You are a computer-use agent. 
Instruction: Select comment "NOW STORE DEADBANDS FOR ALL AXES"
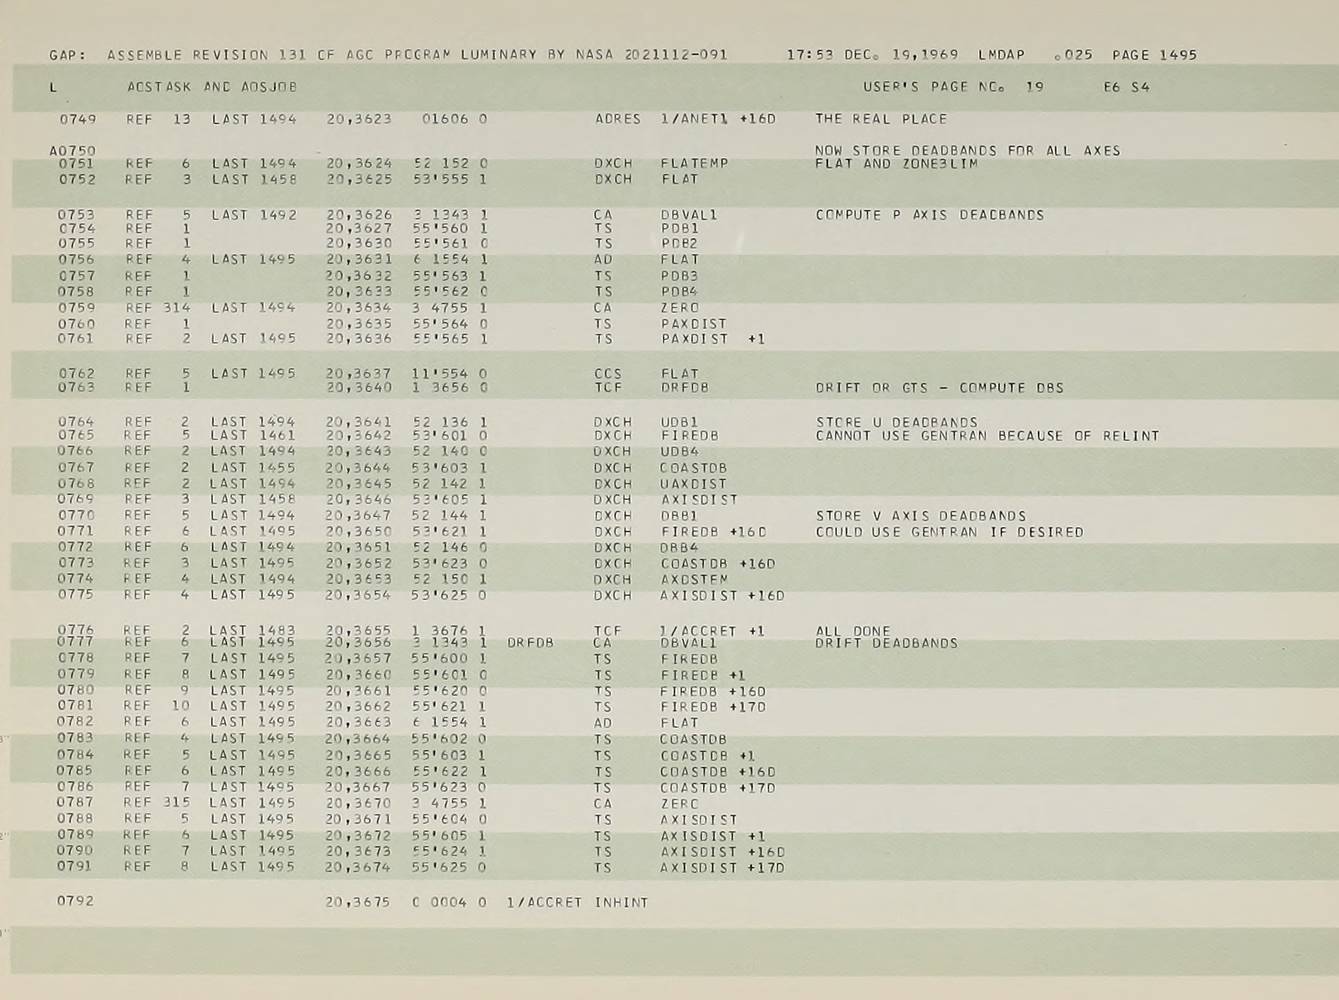968,150
